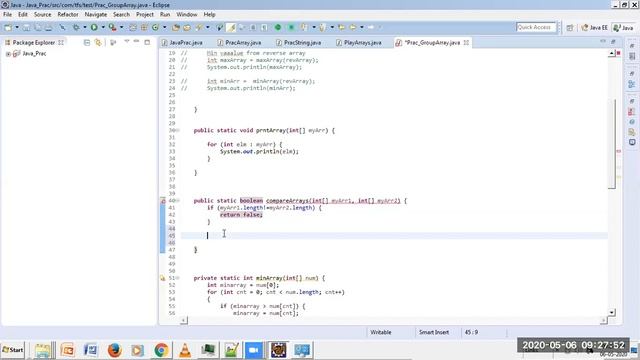Minimize the Package Explorer view
The image size is (640, 360).
tap(136, 42)
